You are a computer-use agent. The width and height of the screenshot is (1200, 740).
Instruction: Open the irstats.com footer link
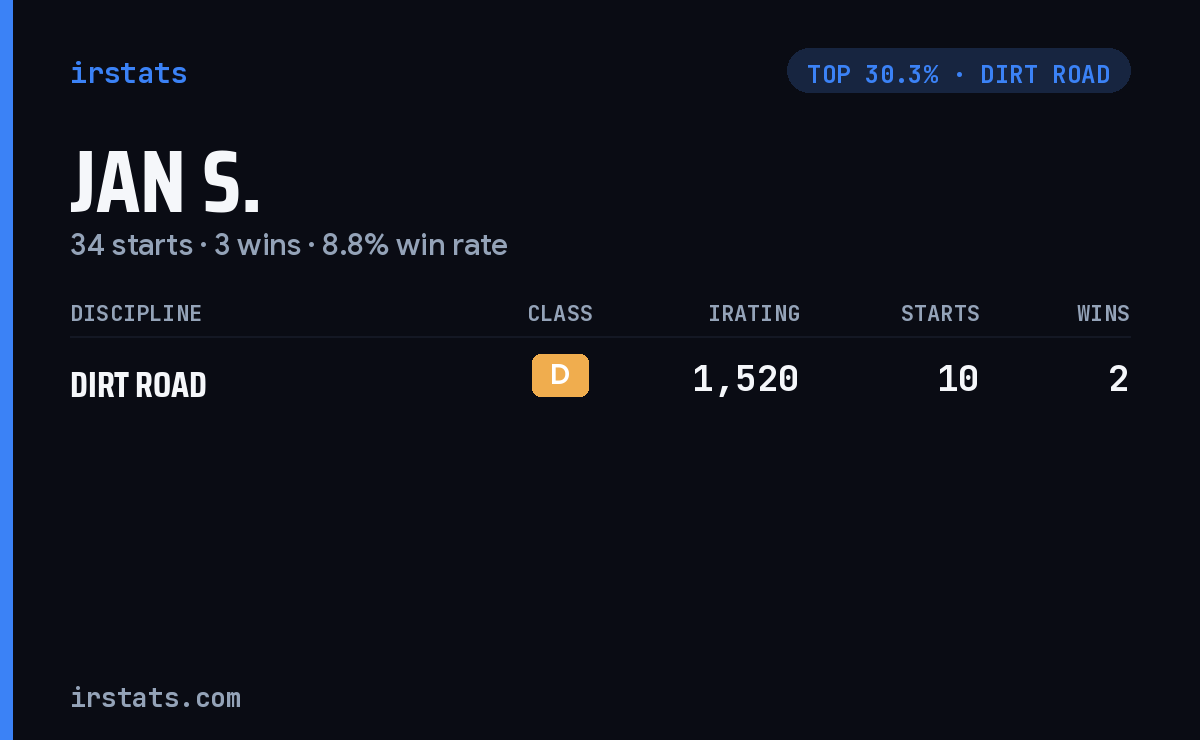tap(155, 698)
